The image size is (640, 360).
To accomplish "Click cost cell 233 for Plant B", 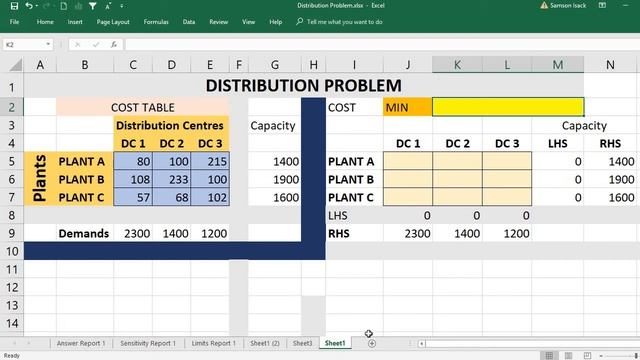I will point(171,179).
